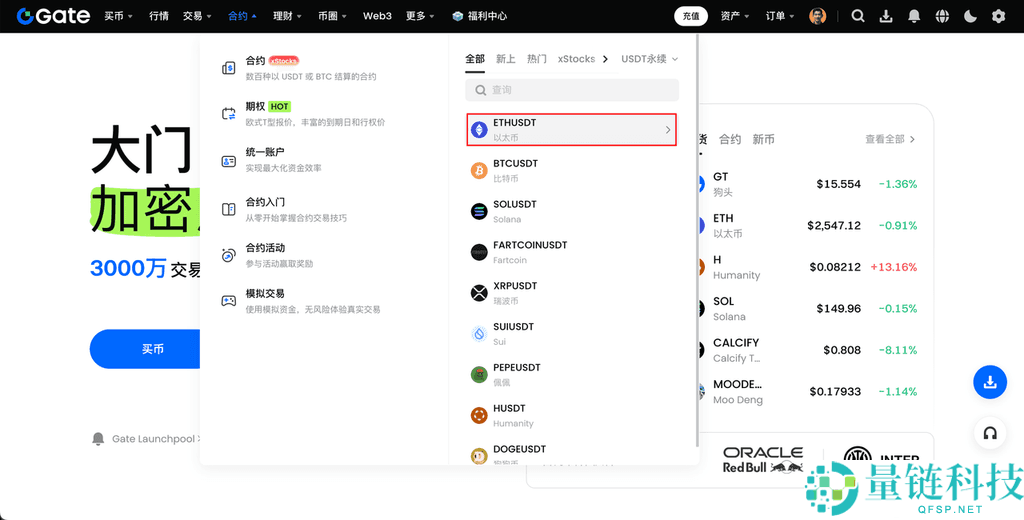
Task: Open the Gate Launchpool announcement link
Action: (154, 439)
